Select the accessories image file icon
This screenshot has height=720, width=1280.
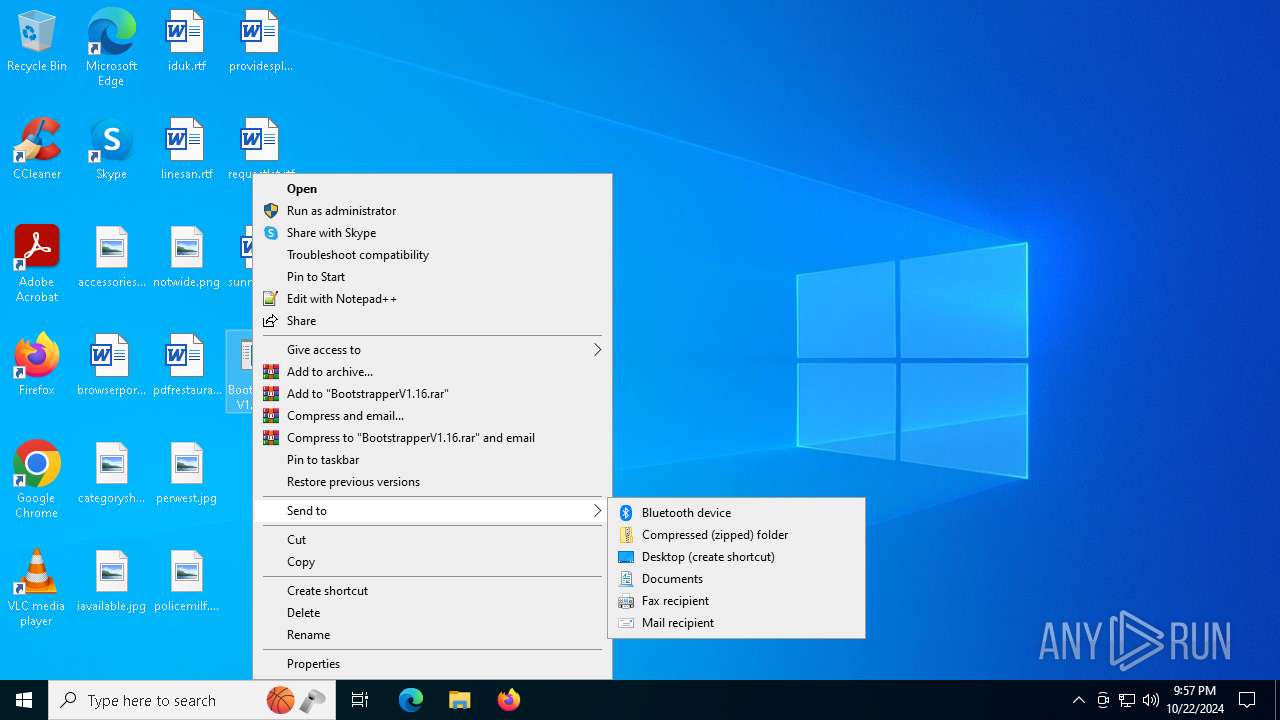(111, 258)
